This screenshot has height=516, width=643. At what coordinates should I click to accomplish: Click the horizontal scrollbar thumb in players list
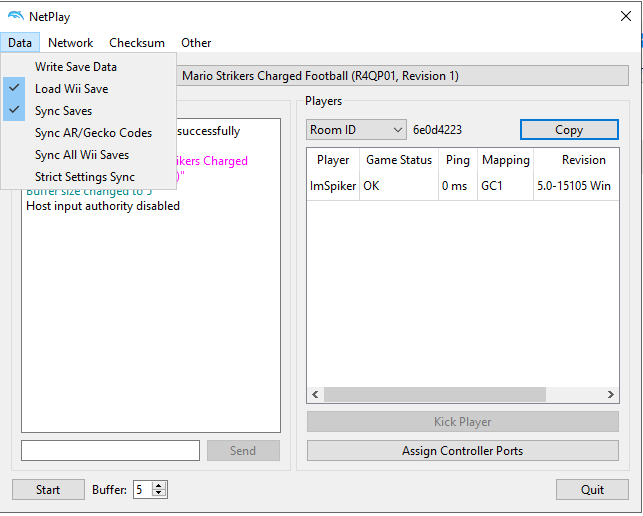pyautogui.click(x=435, y=395)
